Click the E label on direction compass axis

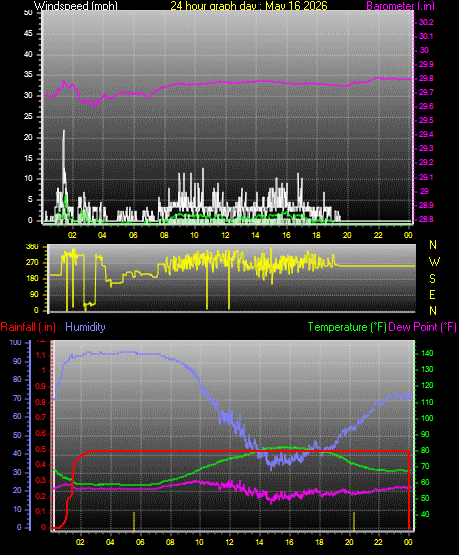pos(432,294)
